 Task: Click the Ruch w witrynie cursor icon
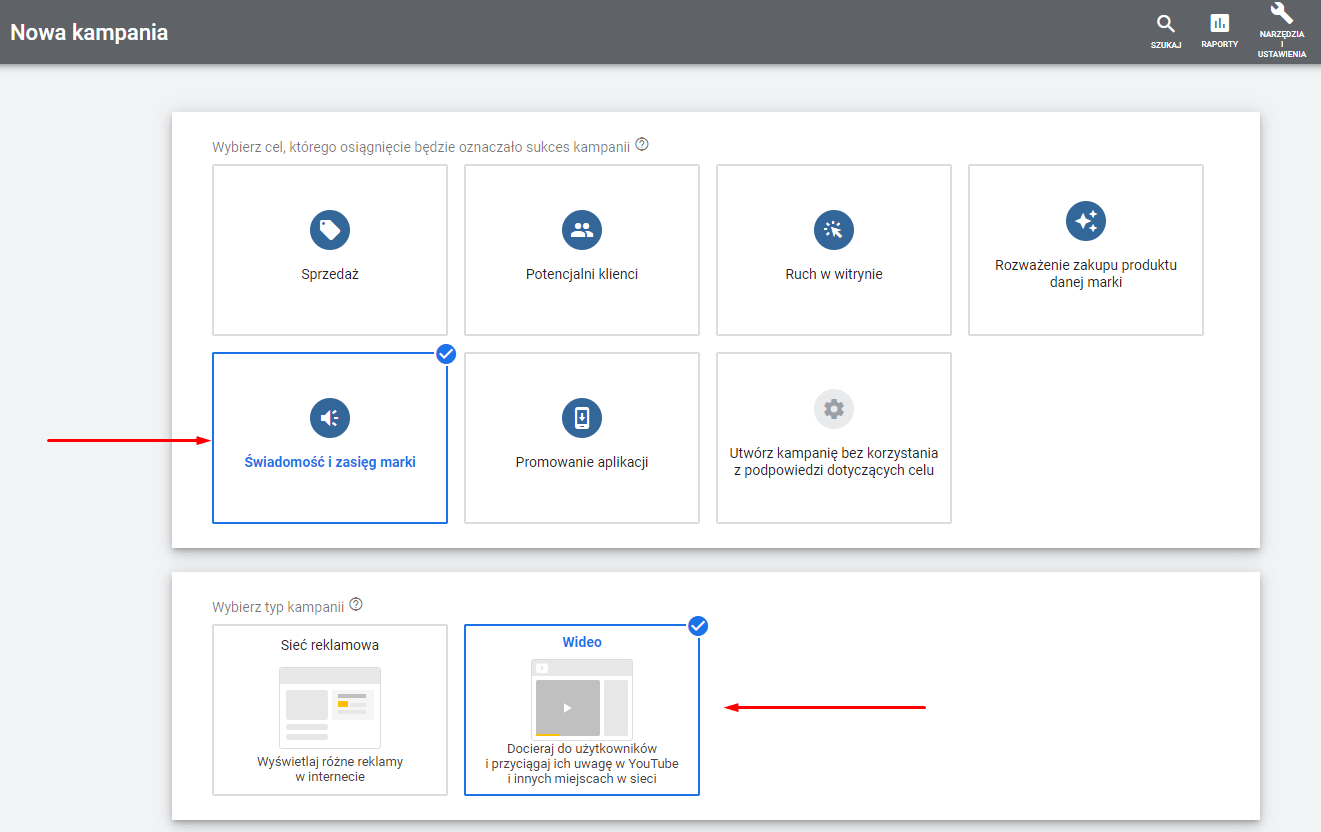(x=834, y=230)
